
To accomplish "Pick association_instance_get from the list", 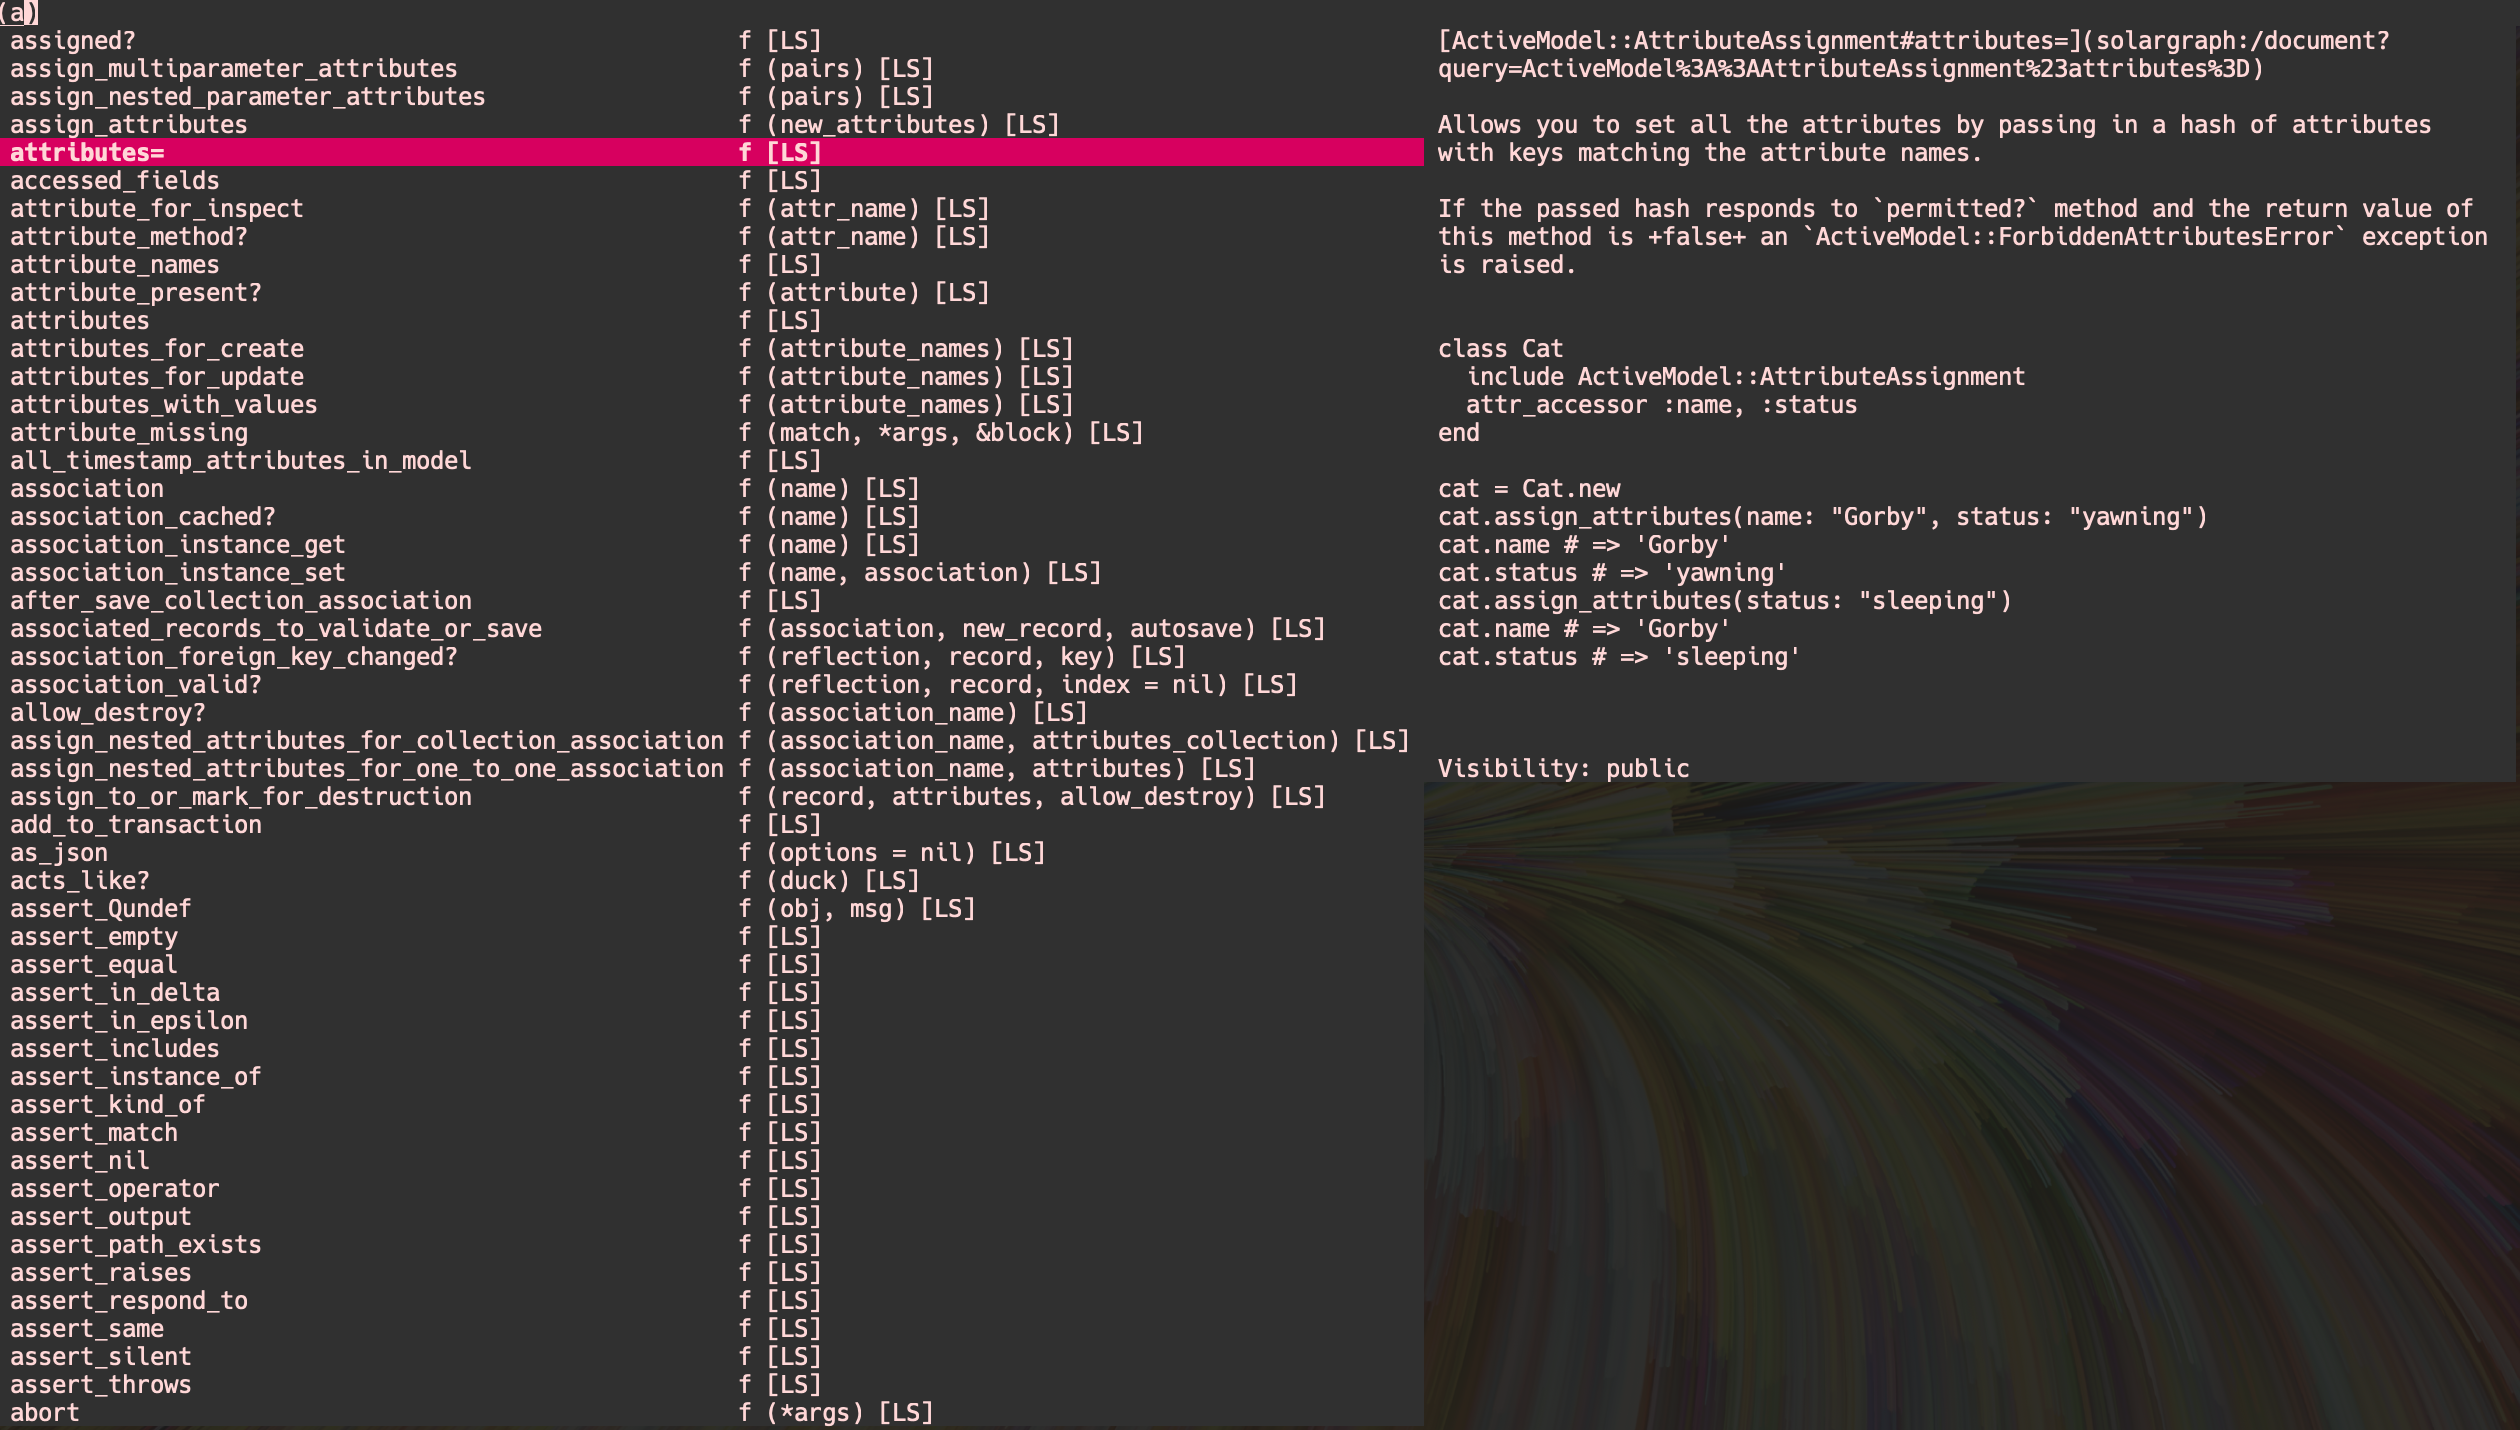I will tap(177, 545).
